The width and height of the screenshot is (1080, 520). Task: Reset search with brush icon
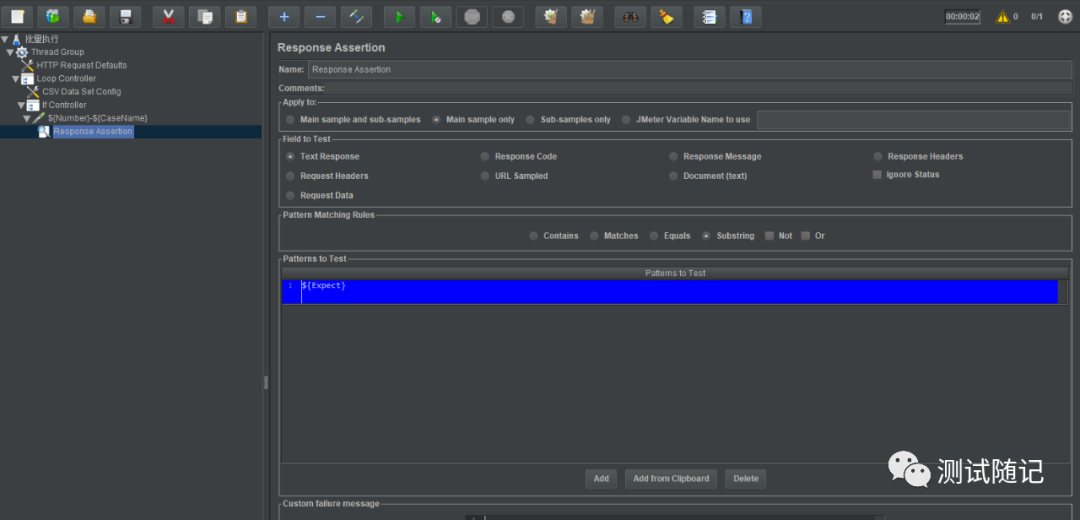(666, 17)
